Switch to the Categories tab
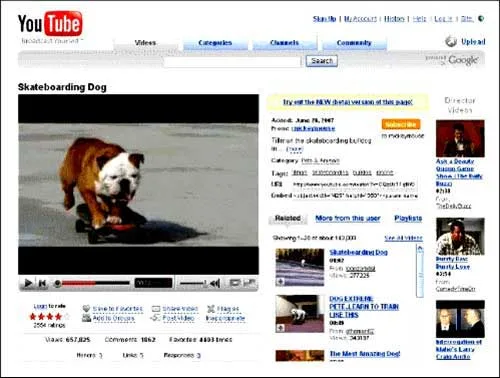The width and height of the screenshot is (500, 378). (215, 43)
